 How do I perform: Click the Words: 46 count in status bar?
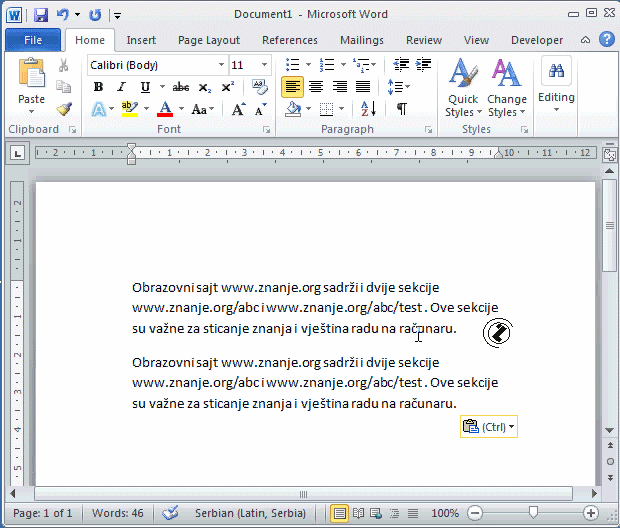coord(115,513)
